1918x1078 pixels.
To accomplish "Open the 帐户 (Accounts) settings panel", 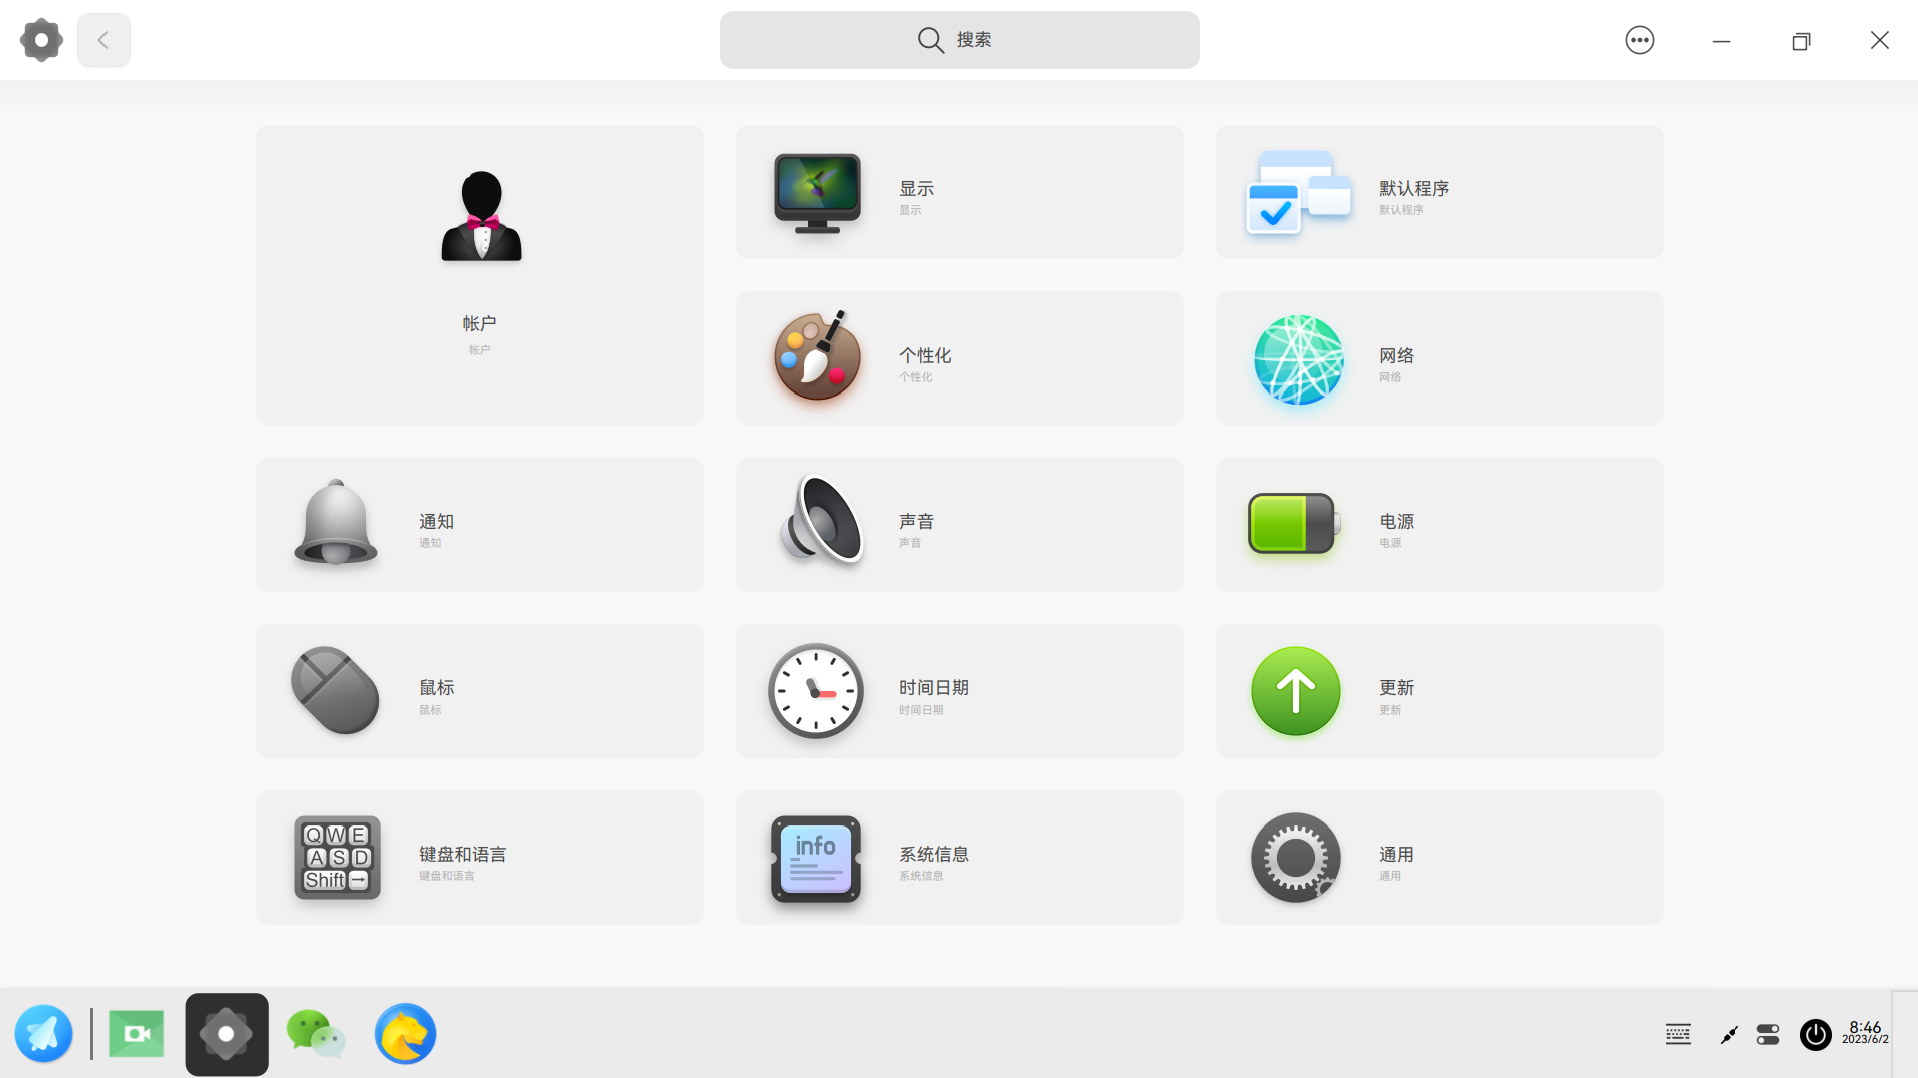I will [x=478, y=274].
